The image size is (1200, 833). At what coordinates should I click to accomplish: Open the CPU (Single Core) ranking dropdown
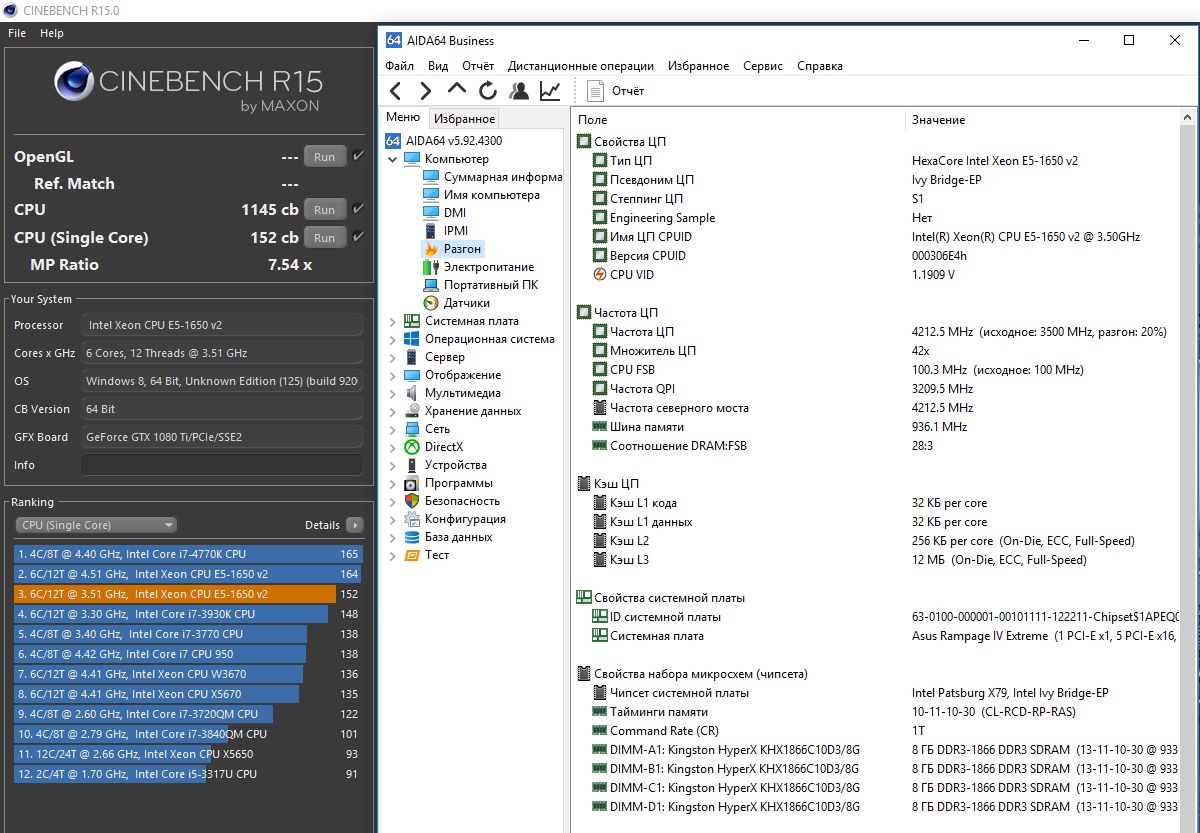pos(96,525)
